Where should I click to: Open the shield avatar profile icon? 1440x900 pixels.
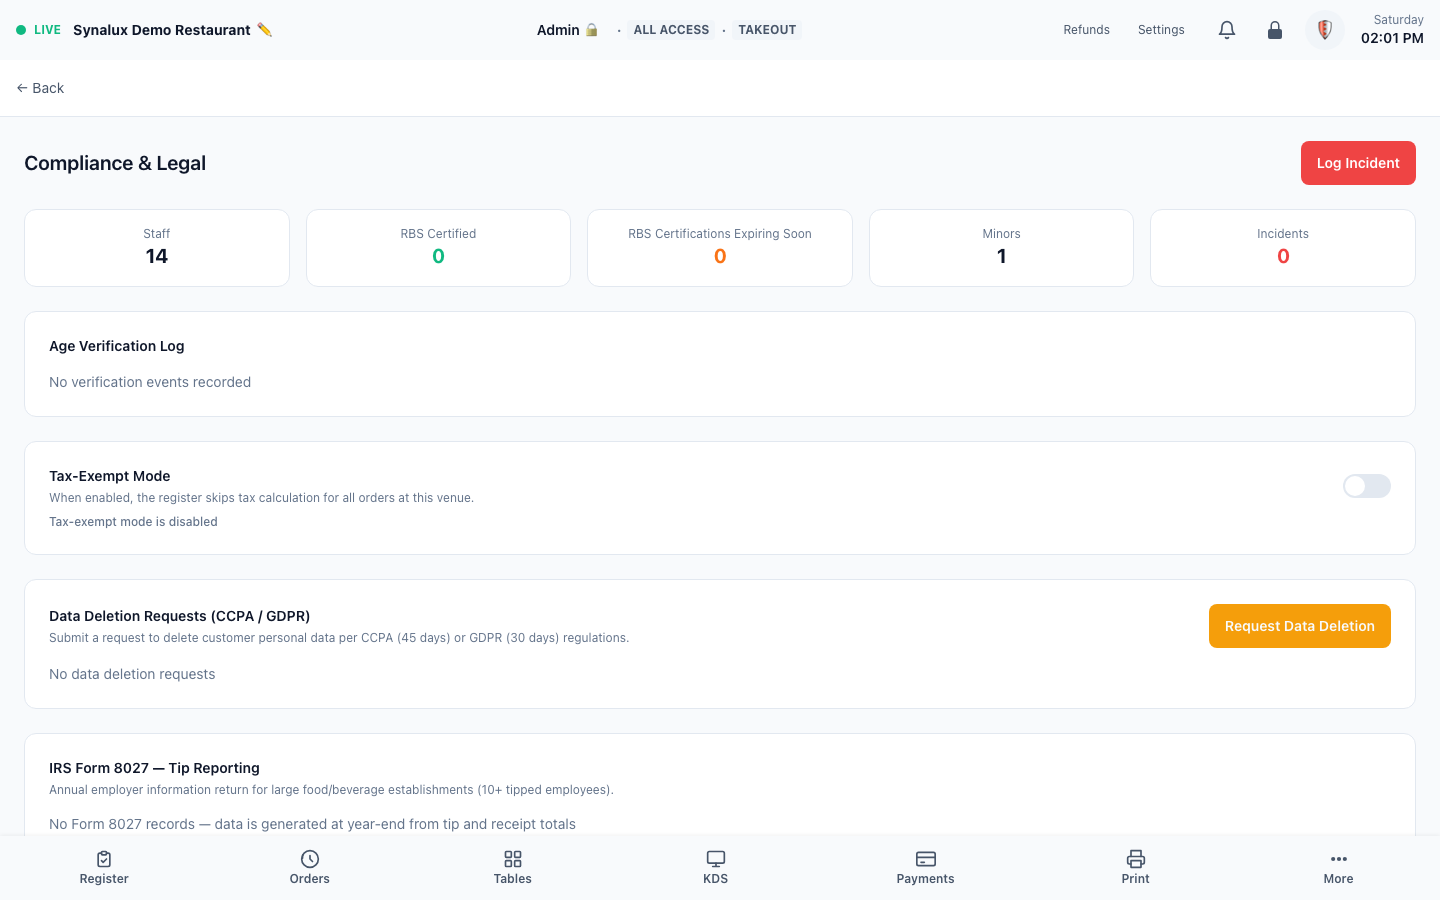click(1325, 30)
